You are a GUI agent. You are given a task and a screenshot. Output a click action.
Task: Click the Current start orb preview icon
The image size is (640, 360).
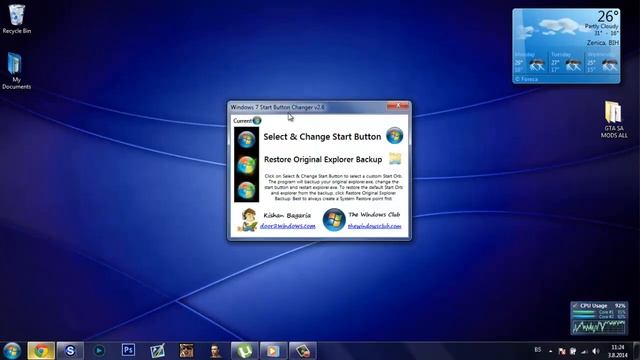click(257, 120)
